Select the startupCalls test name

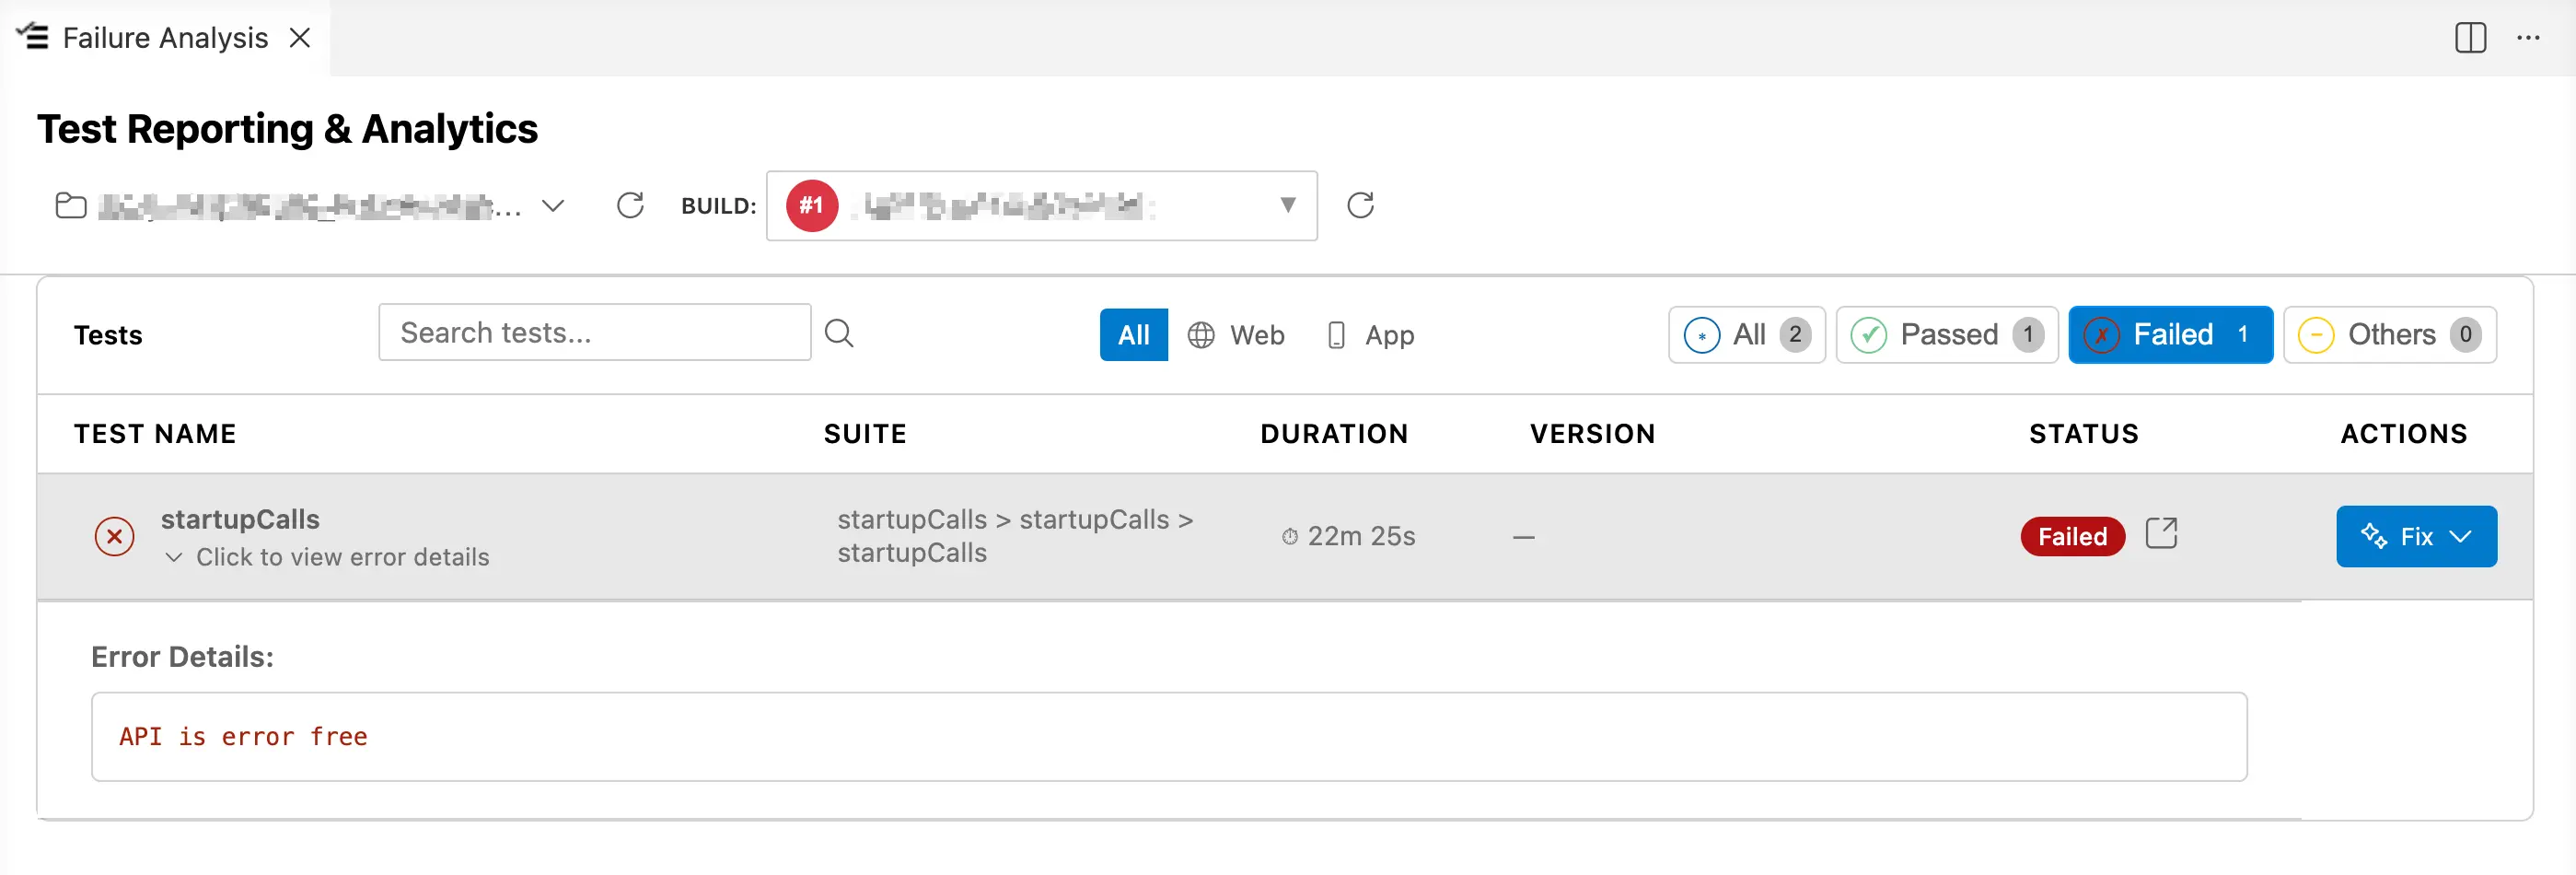[x=240, y=520]
